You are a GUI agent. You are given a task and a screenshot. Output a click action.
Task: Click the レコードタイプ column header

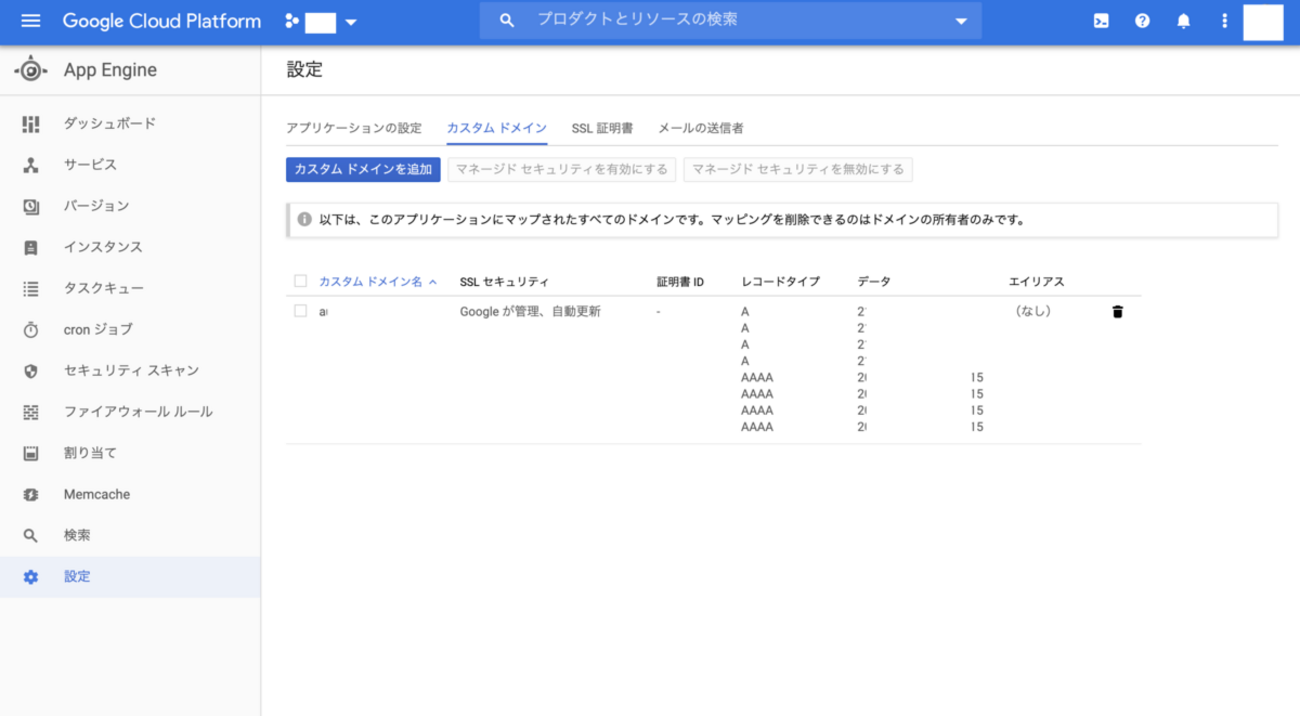coord(780,282)
